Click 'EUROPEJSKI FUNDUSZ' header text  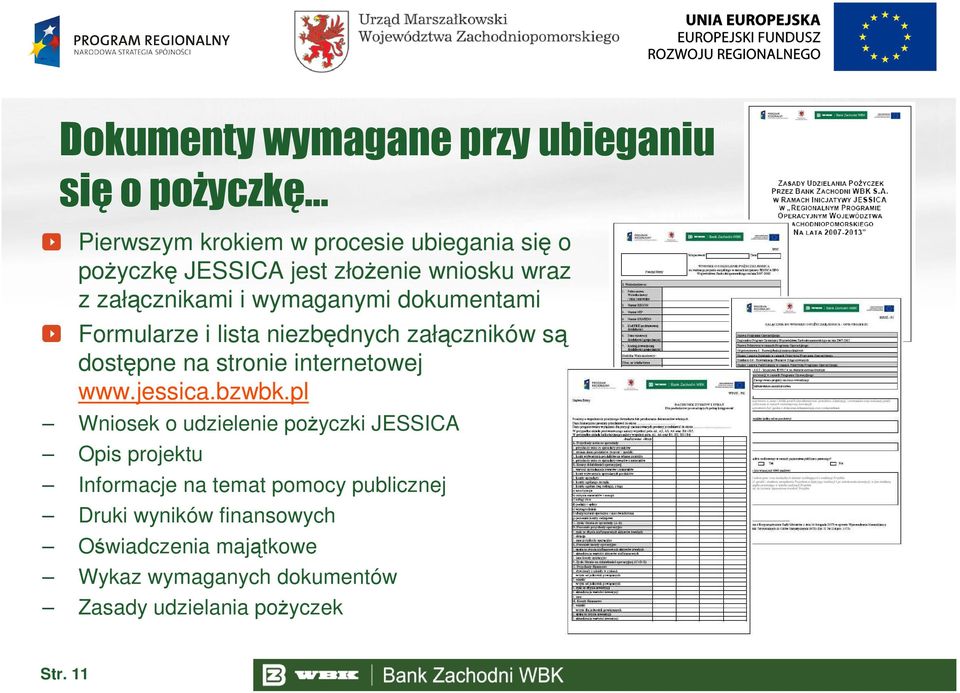tap(748, 37)
